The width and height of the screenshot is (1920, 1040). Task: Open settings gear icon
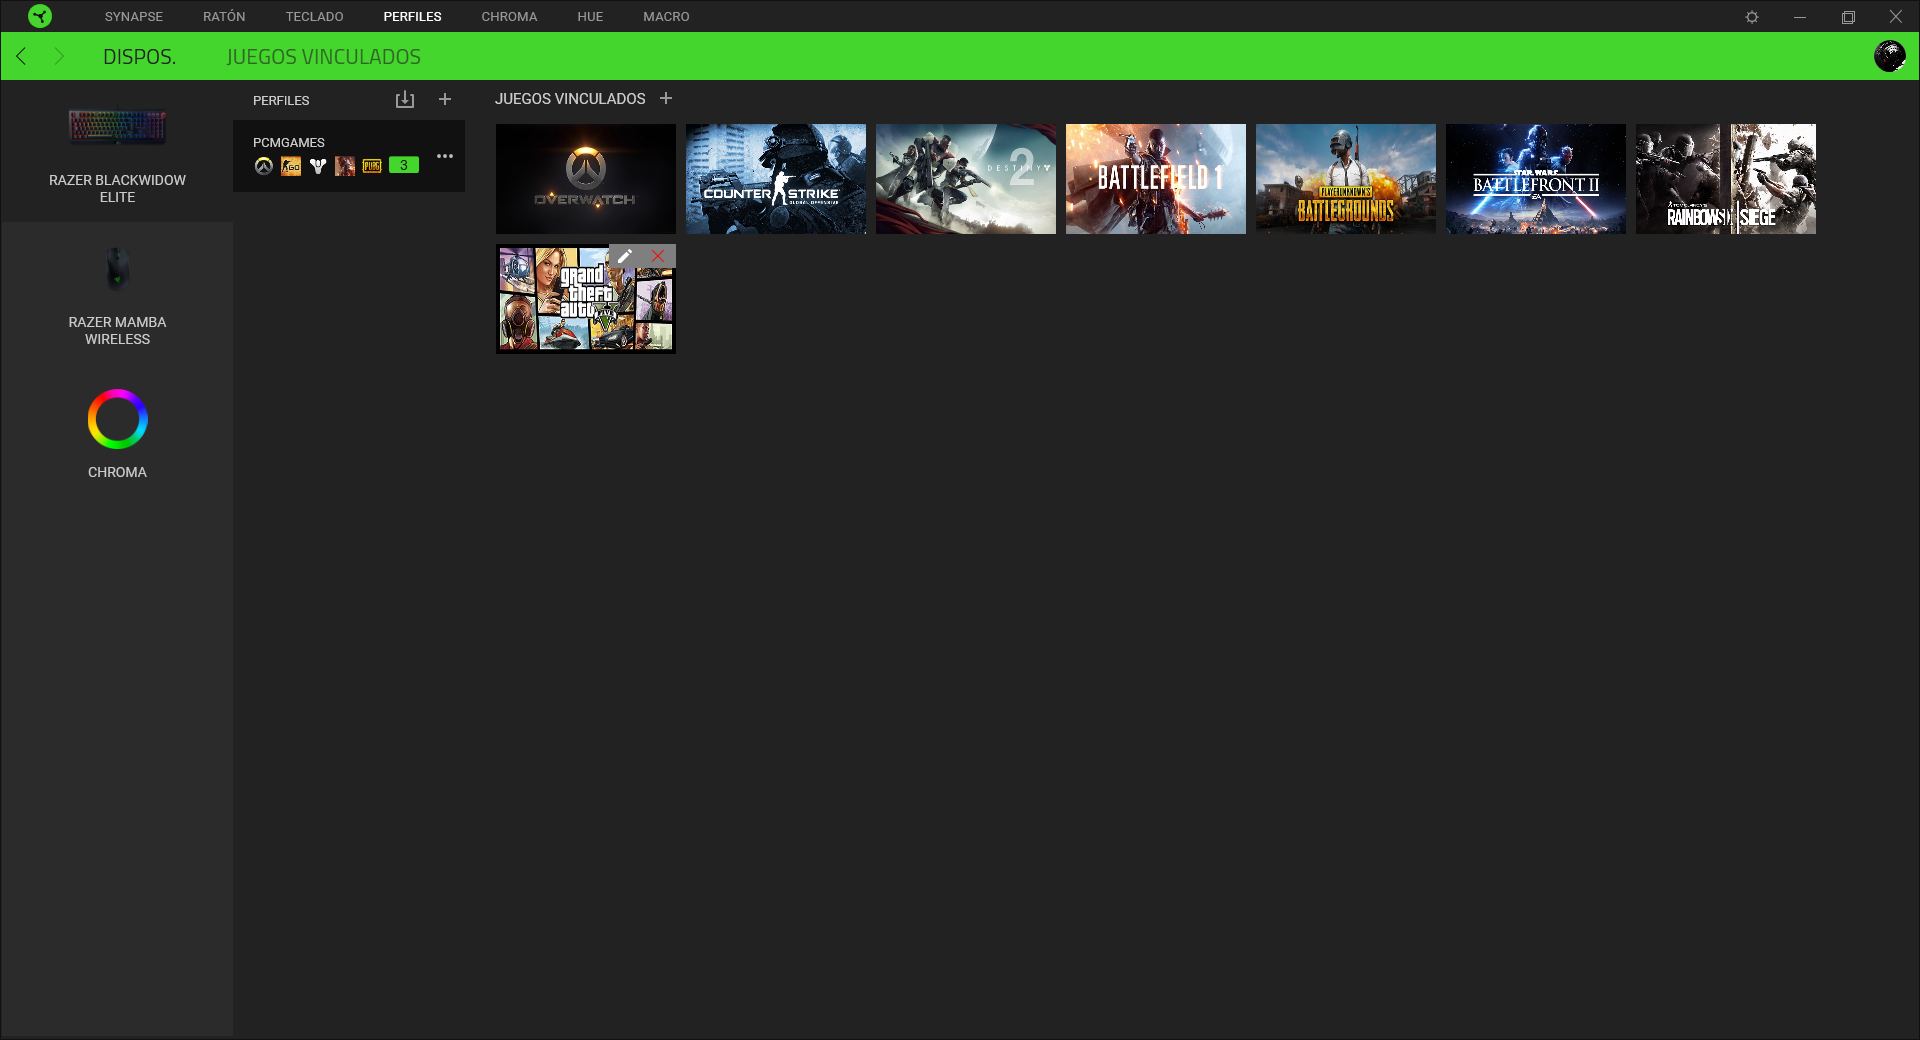[x=1752, y=17]
